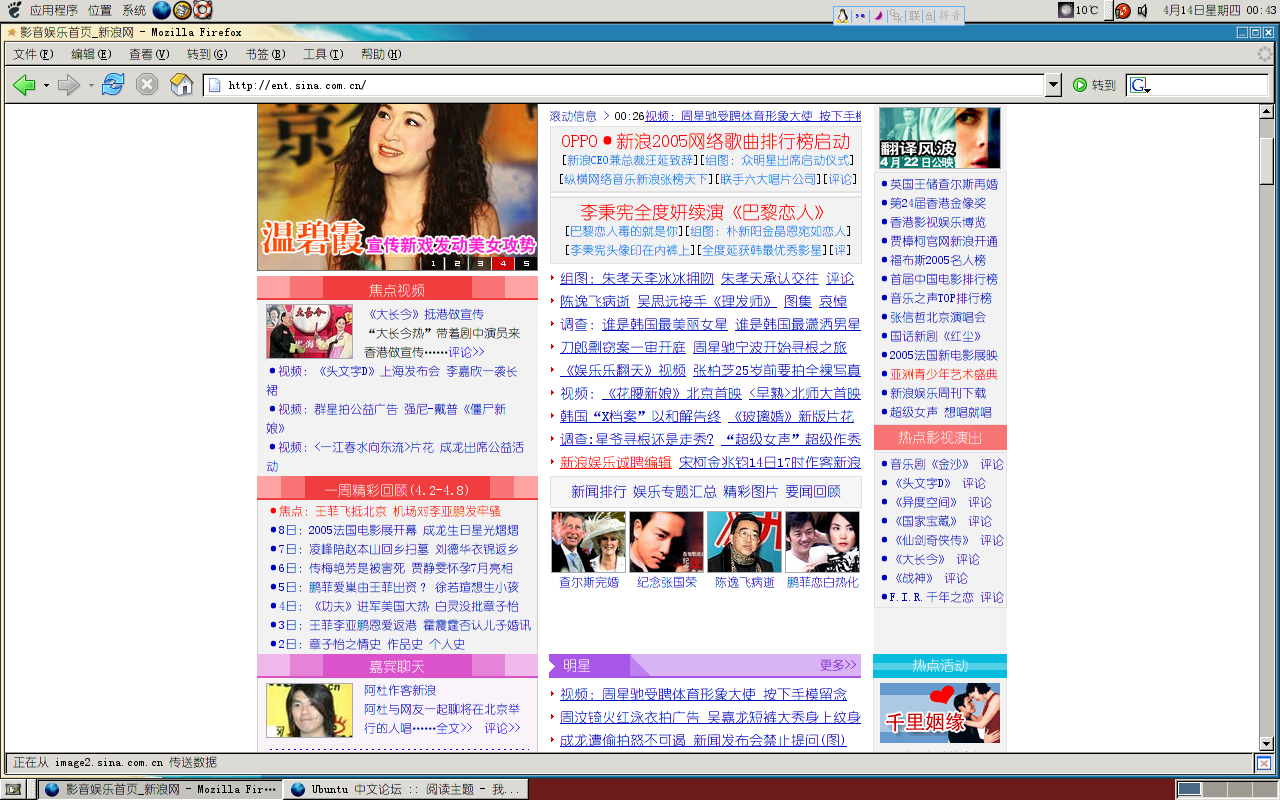
Task: Open the 位置 places menu
Action: click(100, 10)
